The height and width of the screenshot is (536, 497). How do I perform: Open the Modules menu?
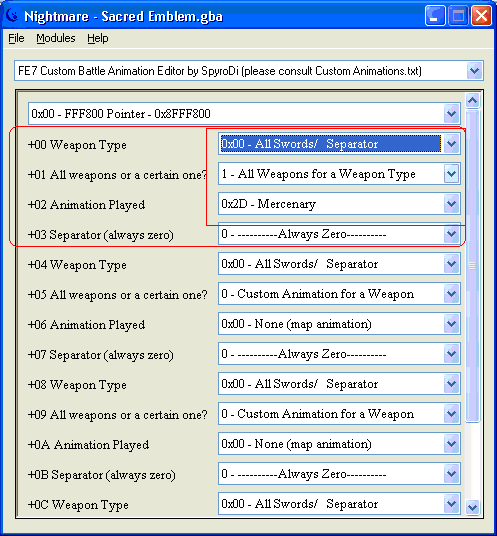(56, 38)
